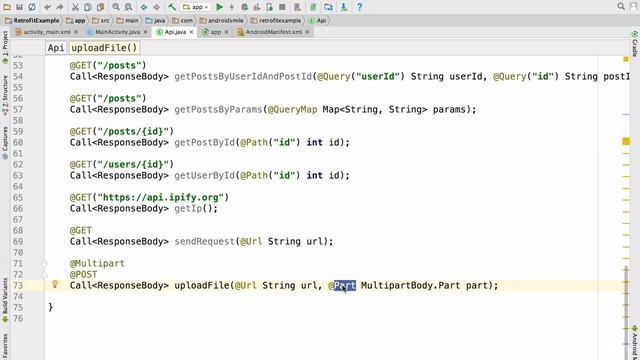Click the Sync Project with Gradle icon
The width and height of the screenshot is (640, 360).
(x=313, y=7)
